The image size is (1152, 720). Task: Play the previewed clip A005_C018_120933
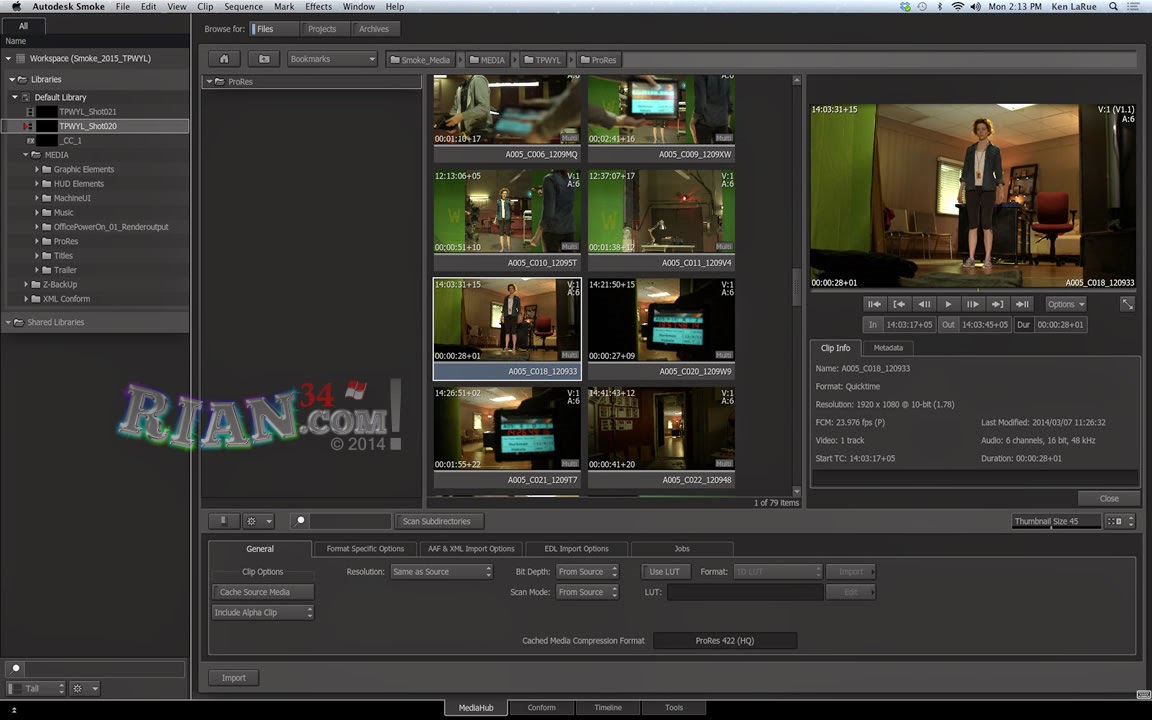[x=948, y=304]
